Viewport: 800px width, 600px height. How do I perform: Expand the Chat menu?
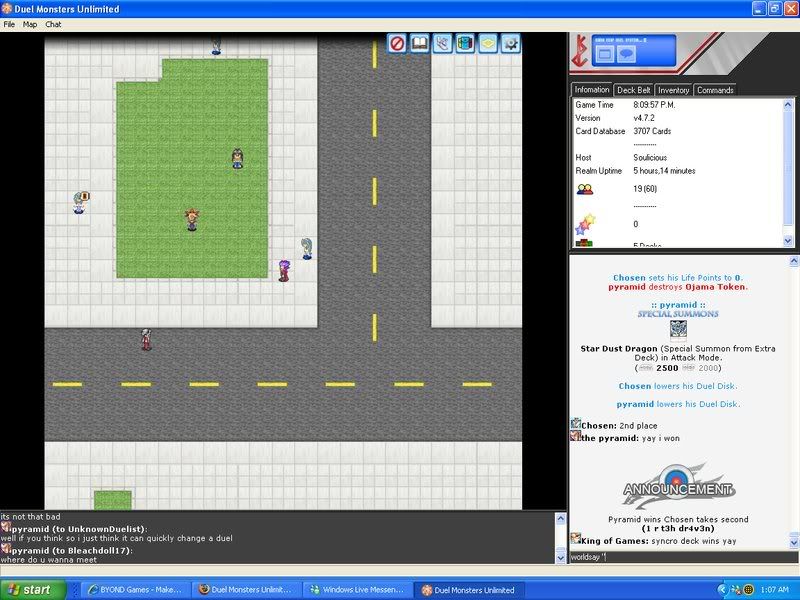pyautogui.click(x=53, y=24)
